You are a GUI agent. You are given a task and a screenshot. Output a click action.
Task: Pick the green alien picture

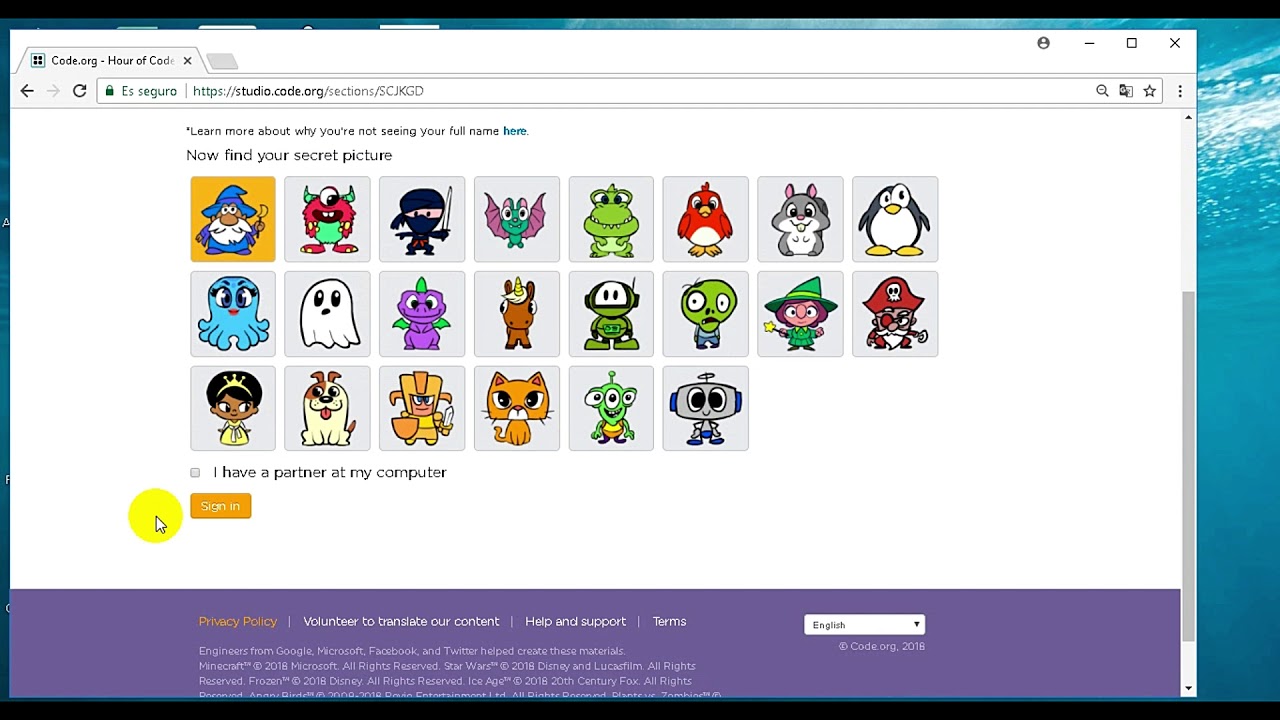(611, 408)
